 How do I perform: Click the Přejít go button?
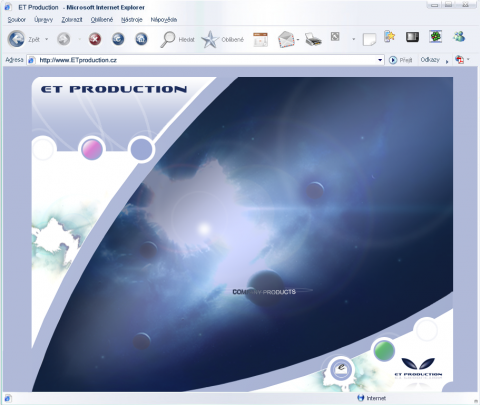[x=401, y=60]
